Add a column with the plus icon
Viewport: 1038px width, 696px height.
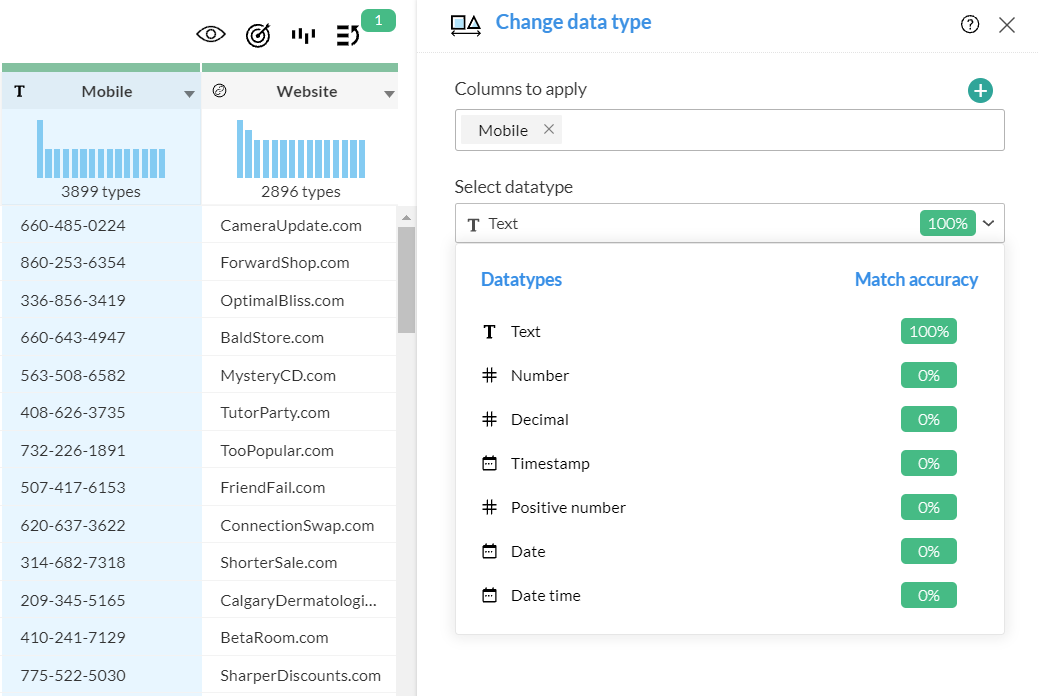point(980,91)
